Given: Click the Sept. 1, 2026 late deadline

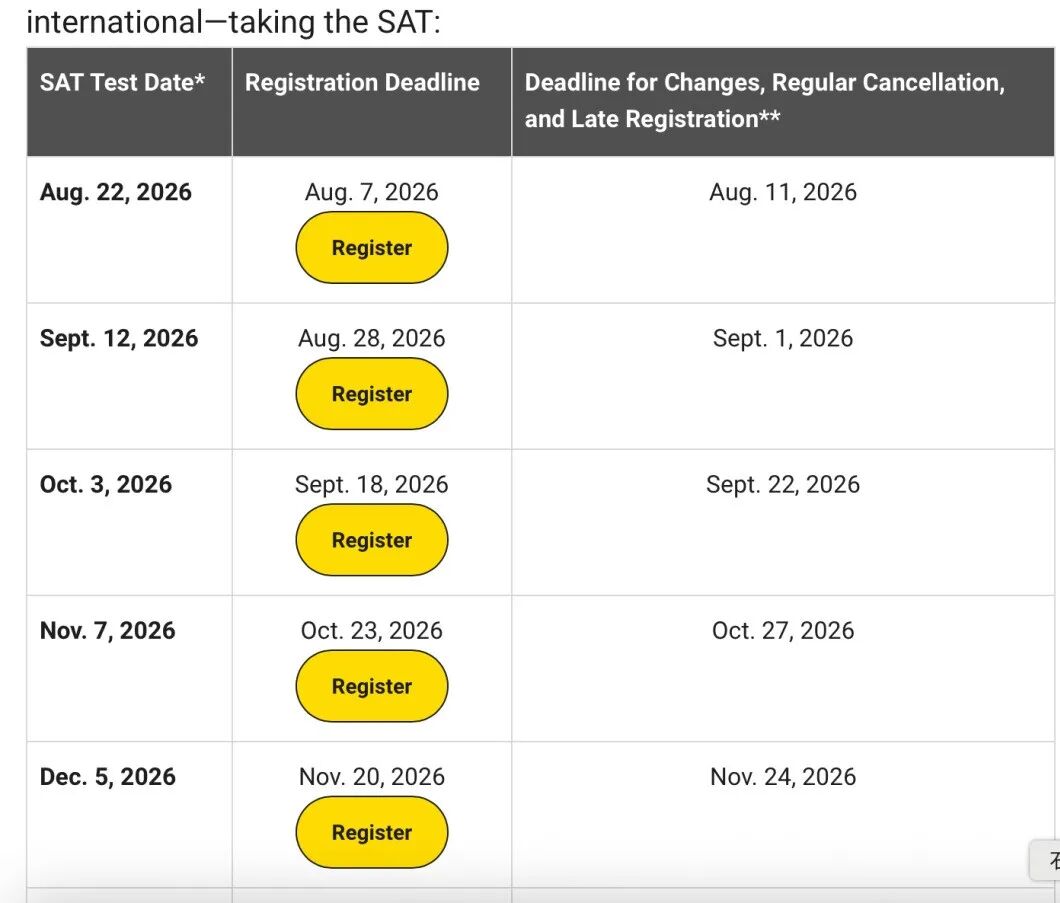Looking at the screenshot, I should pyautogui.click(x=783, y=338).
